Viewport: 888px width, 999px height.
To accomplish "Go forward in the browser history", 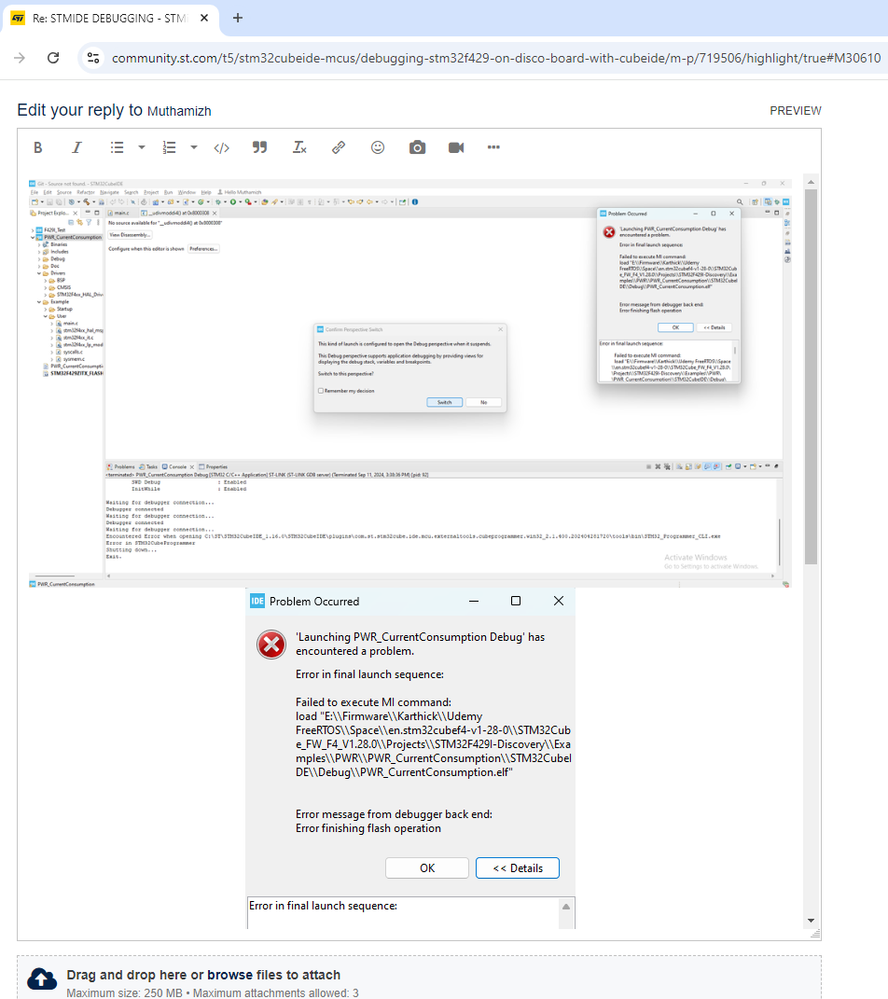I will 20,58.
